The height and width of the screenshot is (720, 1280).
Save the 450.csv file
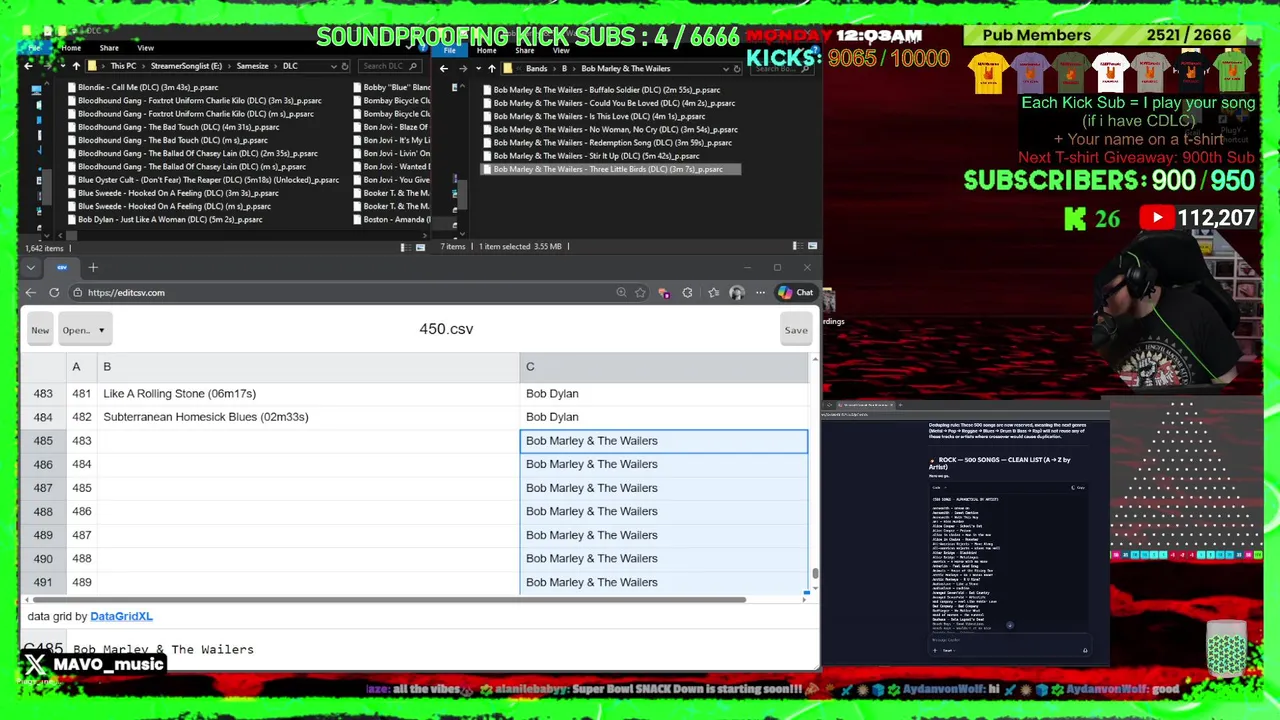[x=796, y=330]
